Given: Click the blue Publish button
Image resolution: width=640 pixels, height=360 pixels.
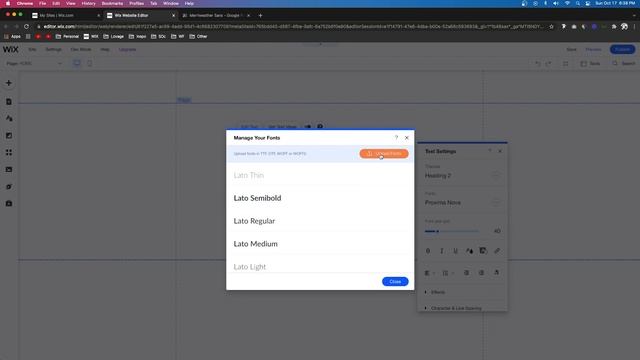Looking at the screenshot, I should pyautogui.click(x=622, y=49).
